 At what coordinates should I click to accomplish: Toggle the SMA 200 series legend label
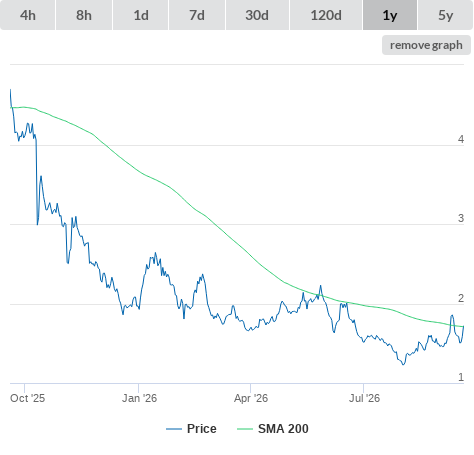tap(283, 429)
